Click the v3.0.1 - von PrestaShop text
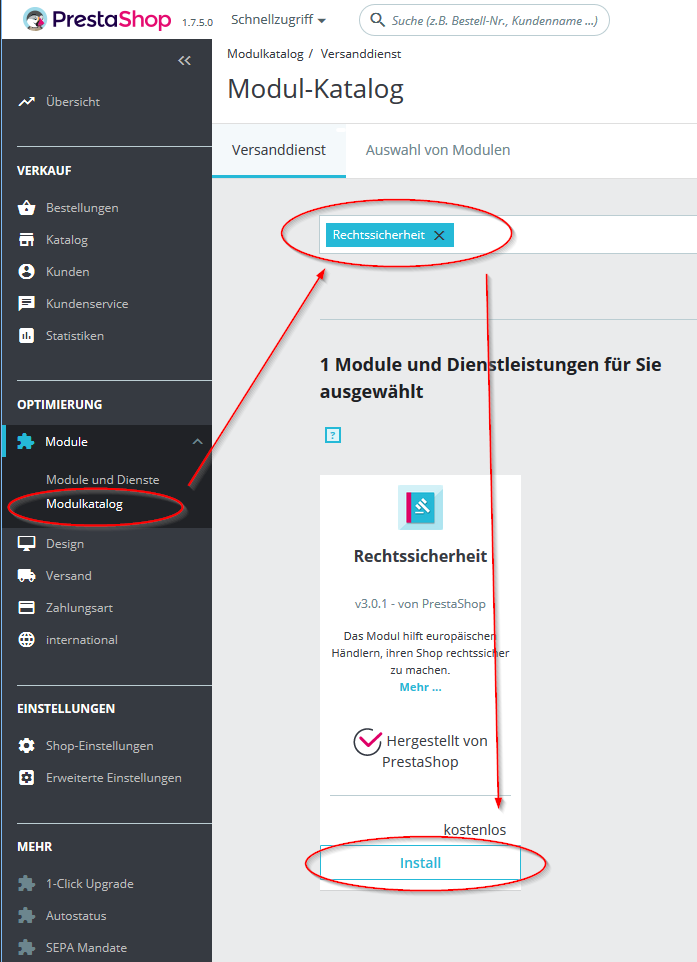Screen dimensions: 697x962 pos(420,604)
